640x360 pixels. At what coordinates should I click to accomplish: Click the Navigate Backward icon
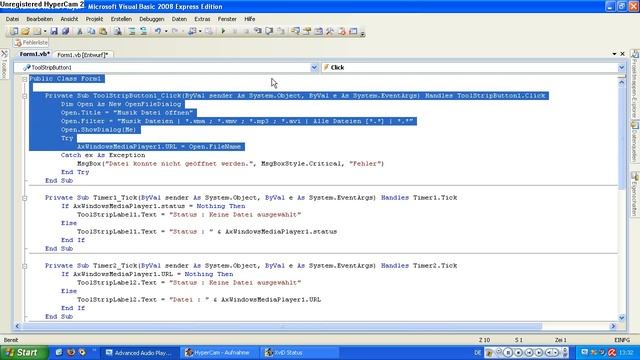(x=192, y=31)
